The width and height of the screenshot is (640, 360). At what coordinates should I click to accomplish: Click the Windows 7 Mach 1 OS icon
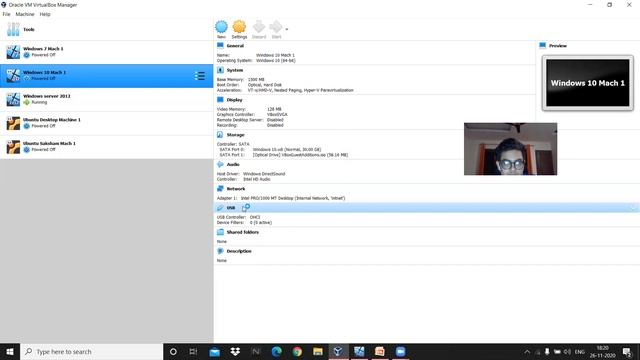[x=13, y=52]
